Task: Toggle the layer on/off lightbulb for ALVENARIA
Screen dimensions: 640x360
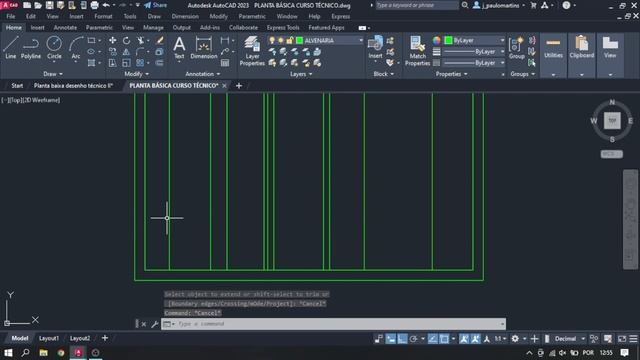Action: point(272,40)
